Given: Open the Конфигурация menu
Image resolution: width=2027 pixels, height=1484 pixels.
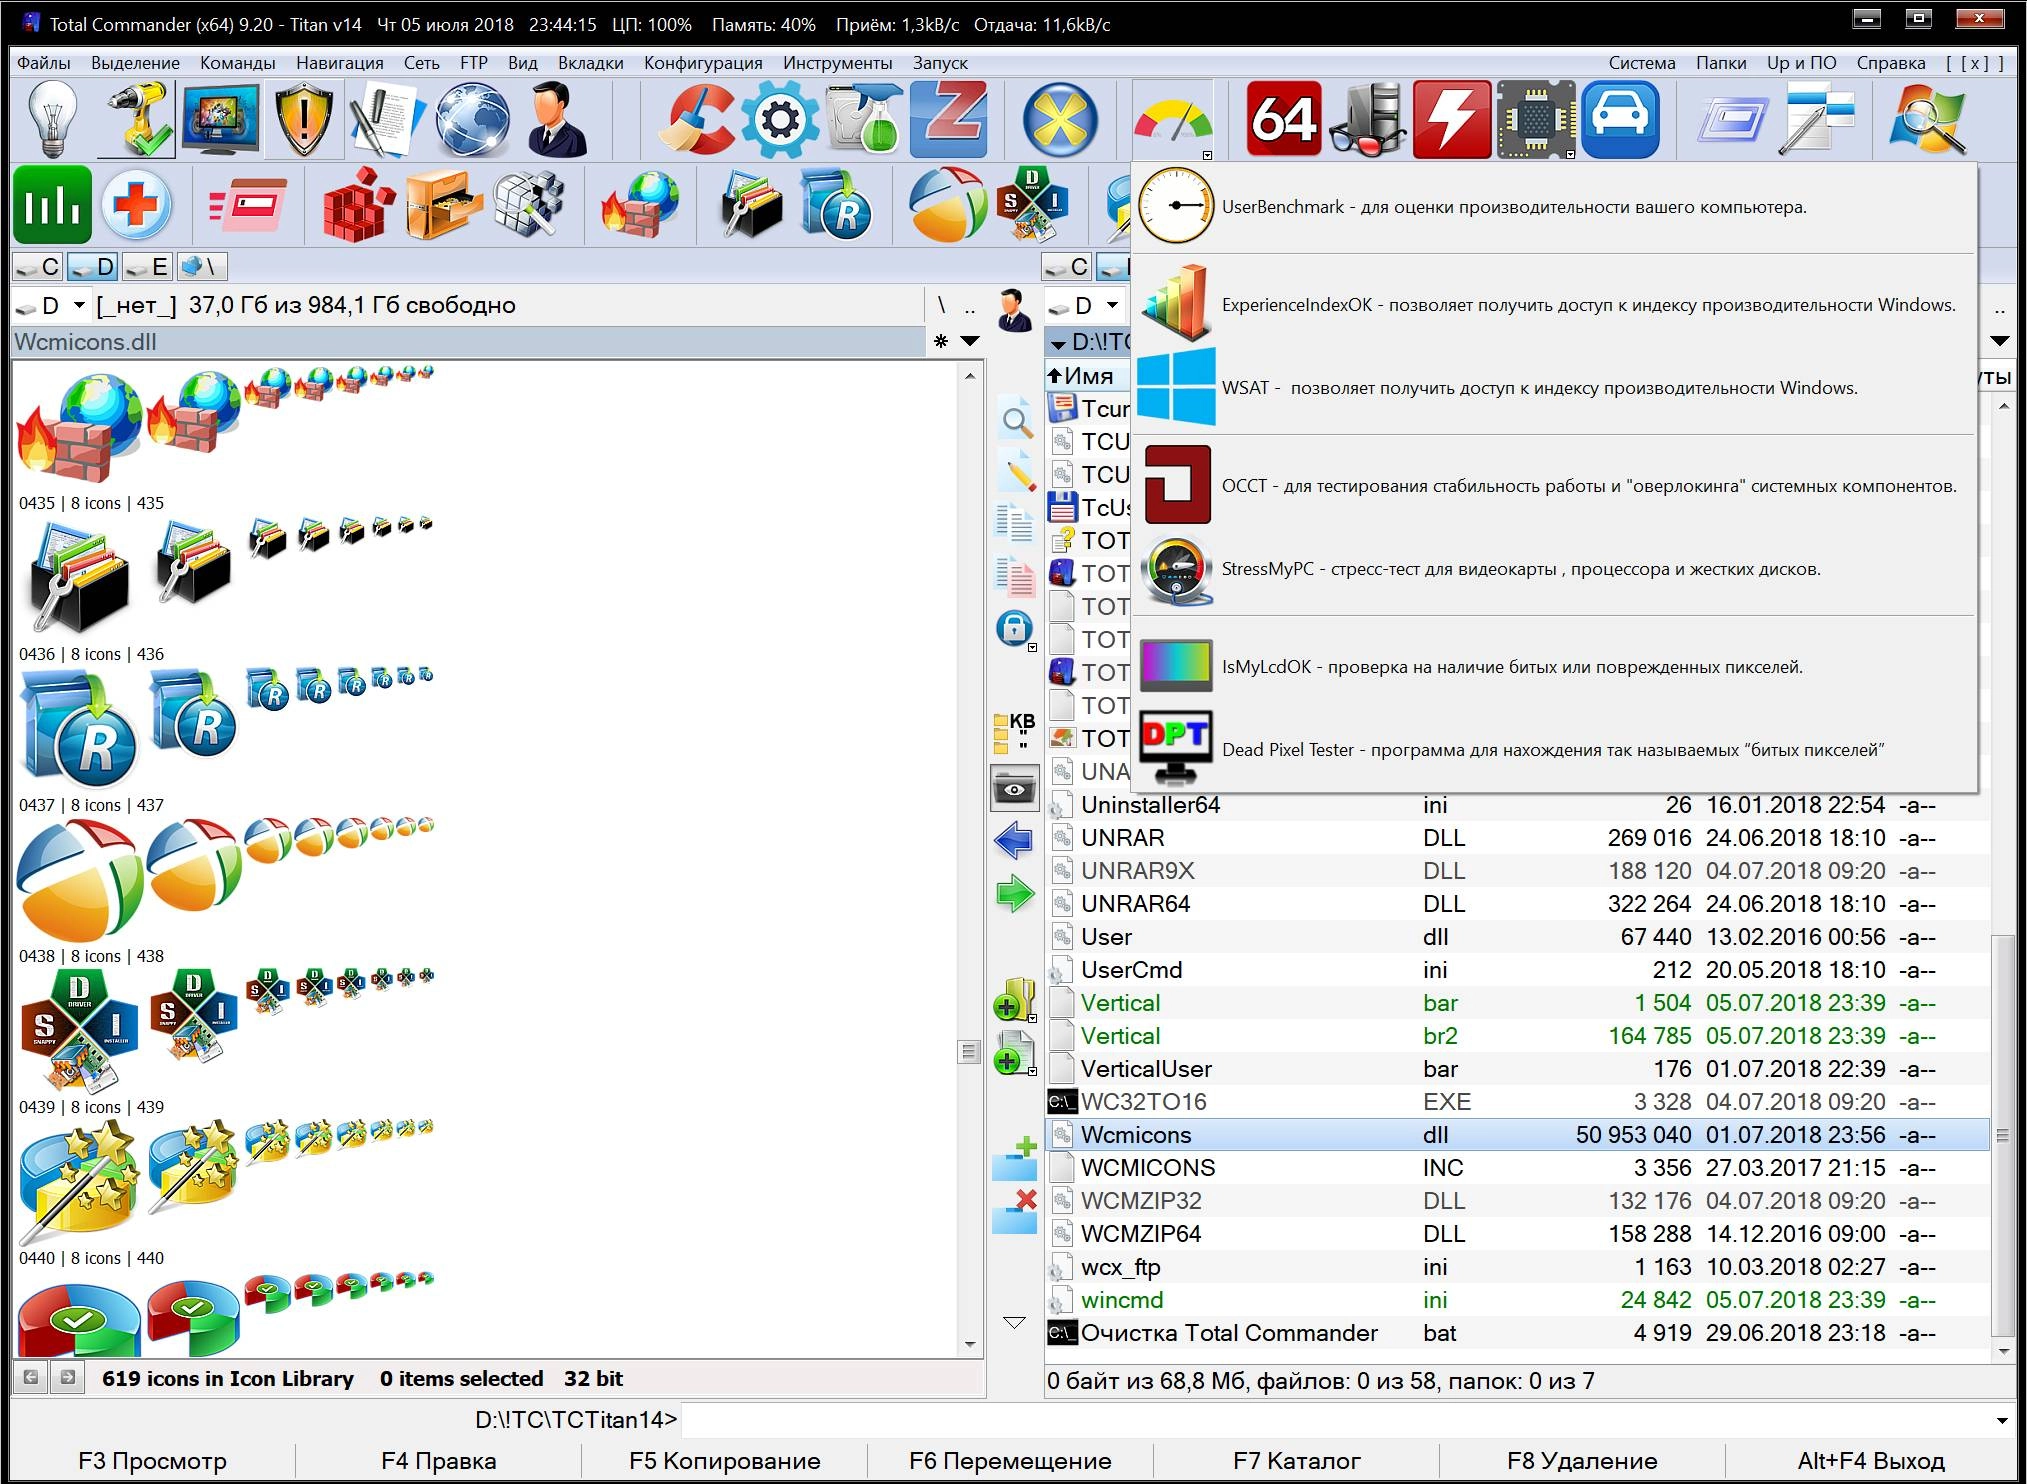Looking at the screenshot, I should tap(703, 63).
